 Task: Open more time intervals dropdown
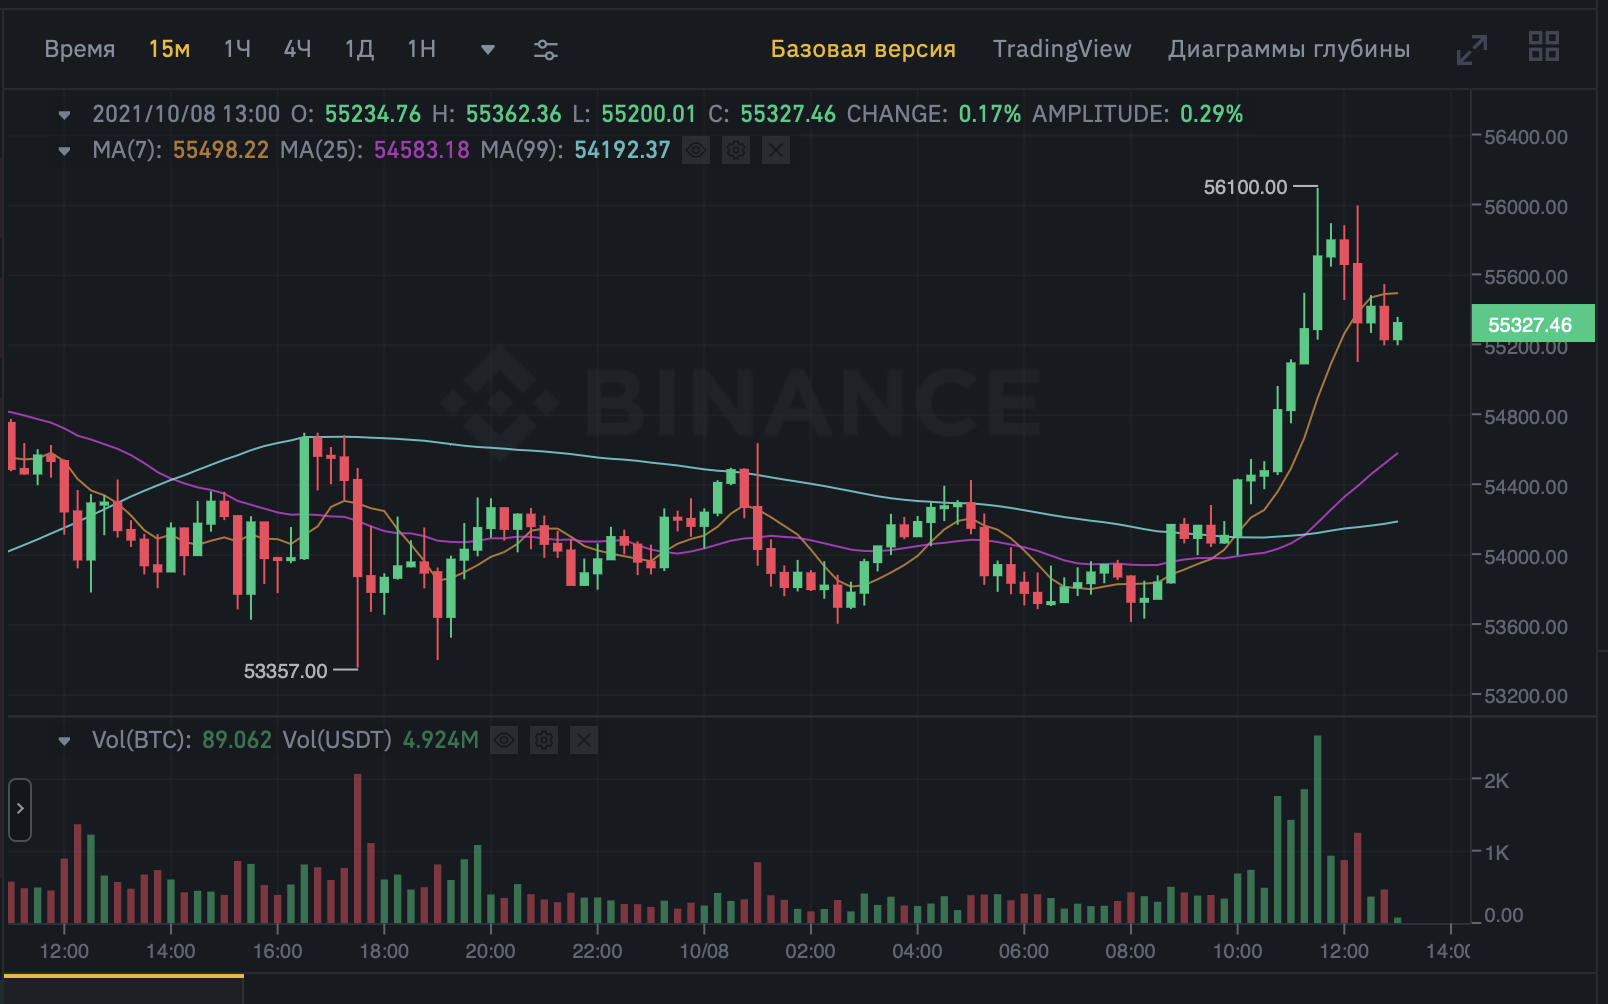tap(488, 50)
